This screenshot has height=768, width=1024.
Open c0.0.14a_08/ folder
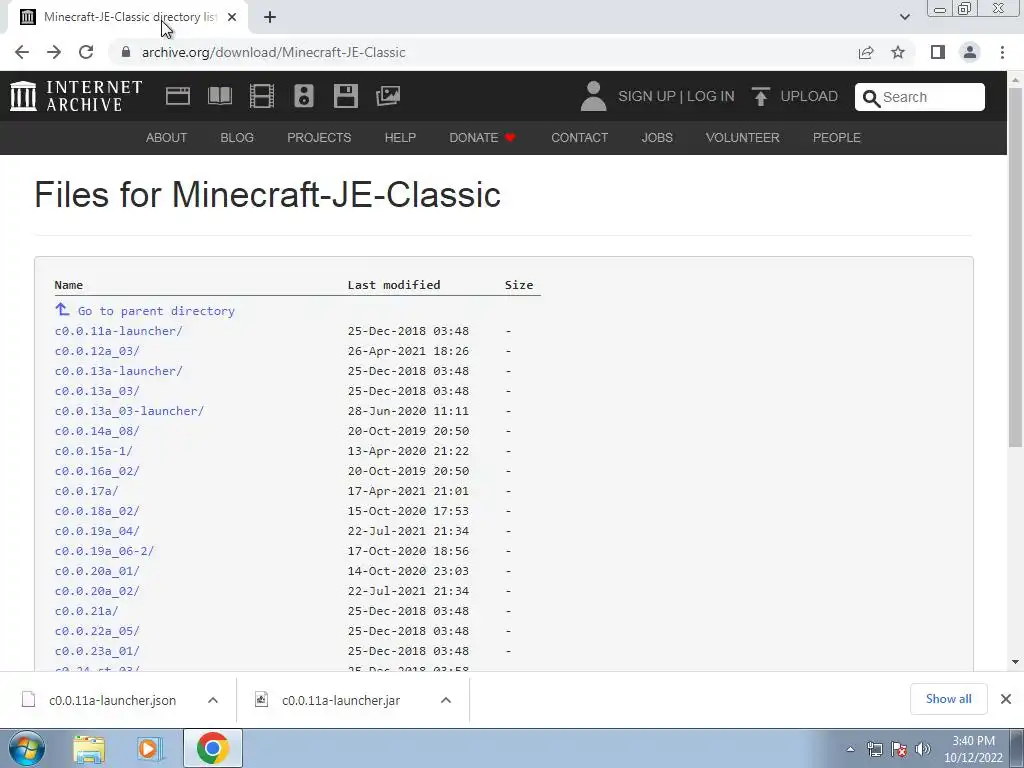97,431
